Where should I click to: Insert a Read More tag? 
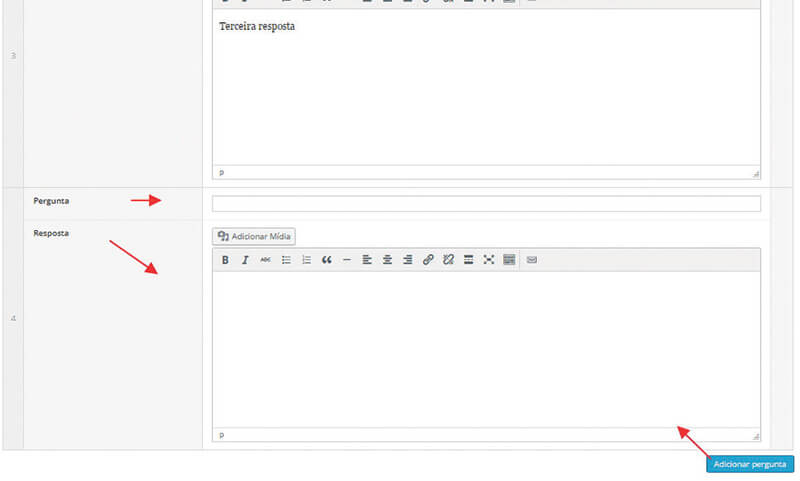pyautogui.click(x=468, y=260)
